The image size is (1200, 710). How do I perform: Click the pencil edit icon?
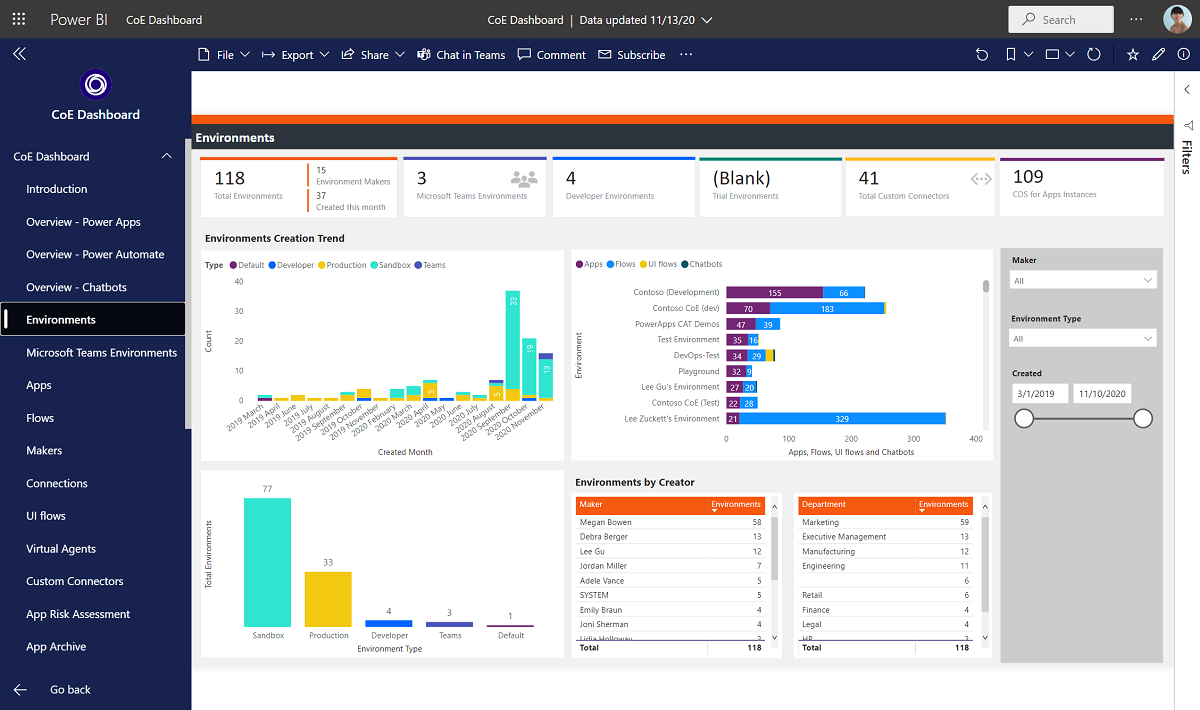(x=1159, y=55)
